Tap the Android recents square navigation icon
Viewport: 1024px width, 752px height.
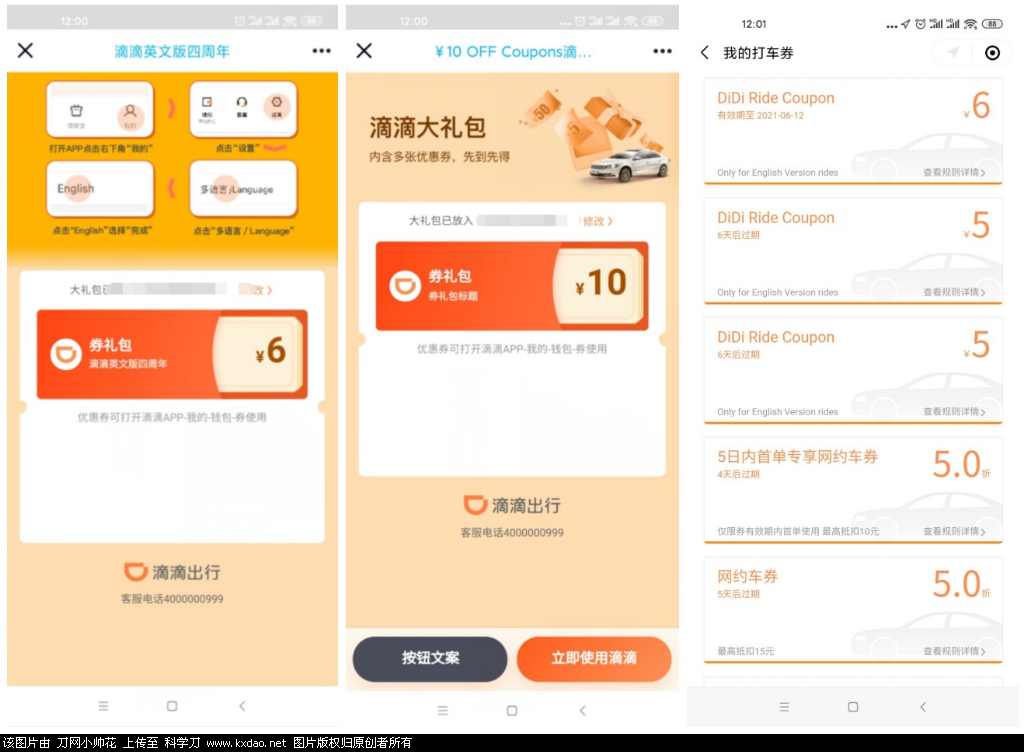853,706
